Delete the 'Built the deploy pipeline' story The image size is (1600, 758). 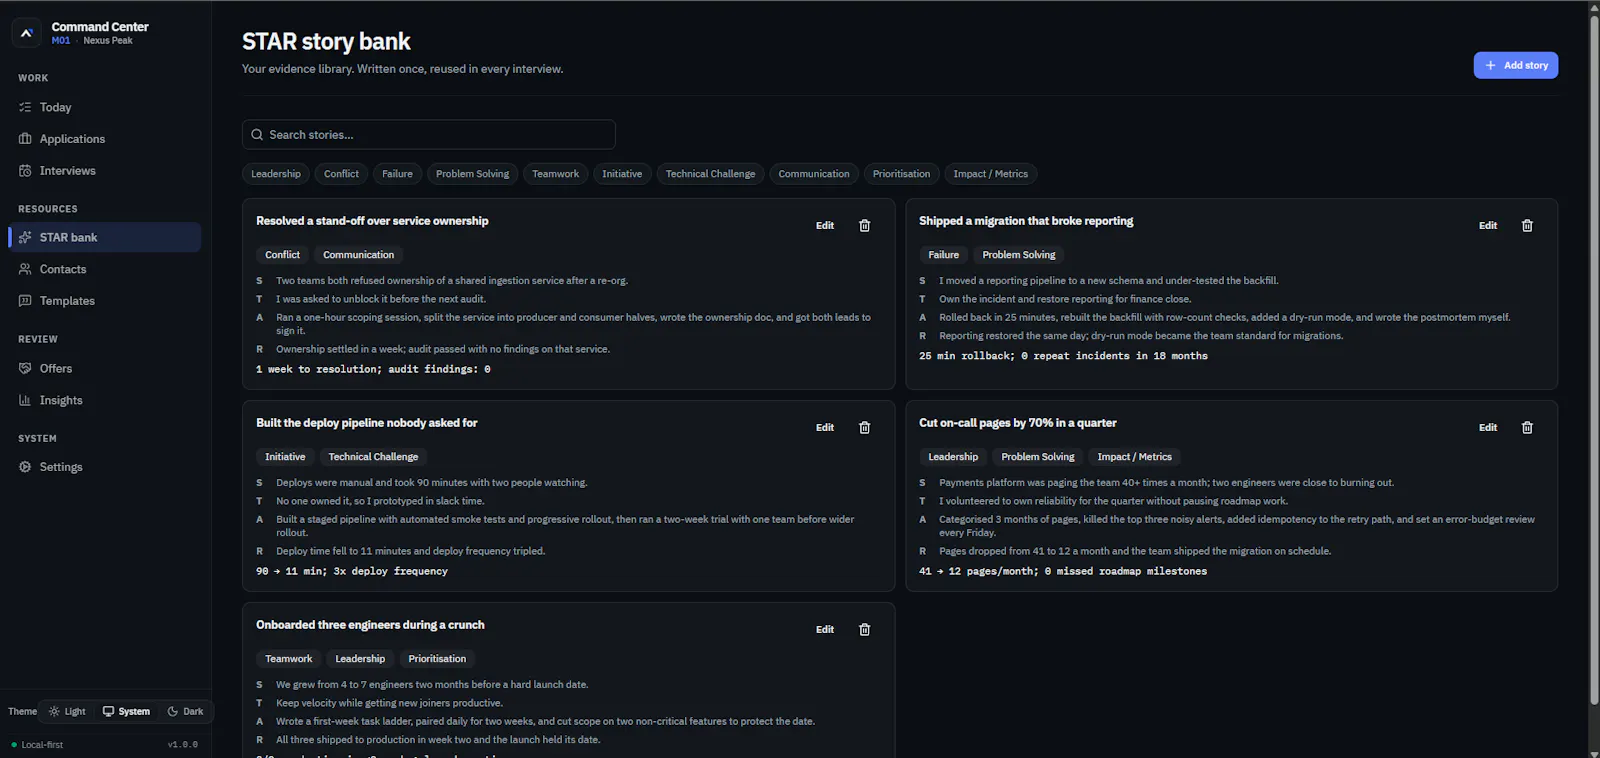pos(865,428)
